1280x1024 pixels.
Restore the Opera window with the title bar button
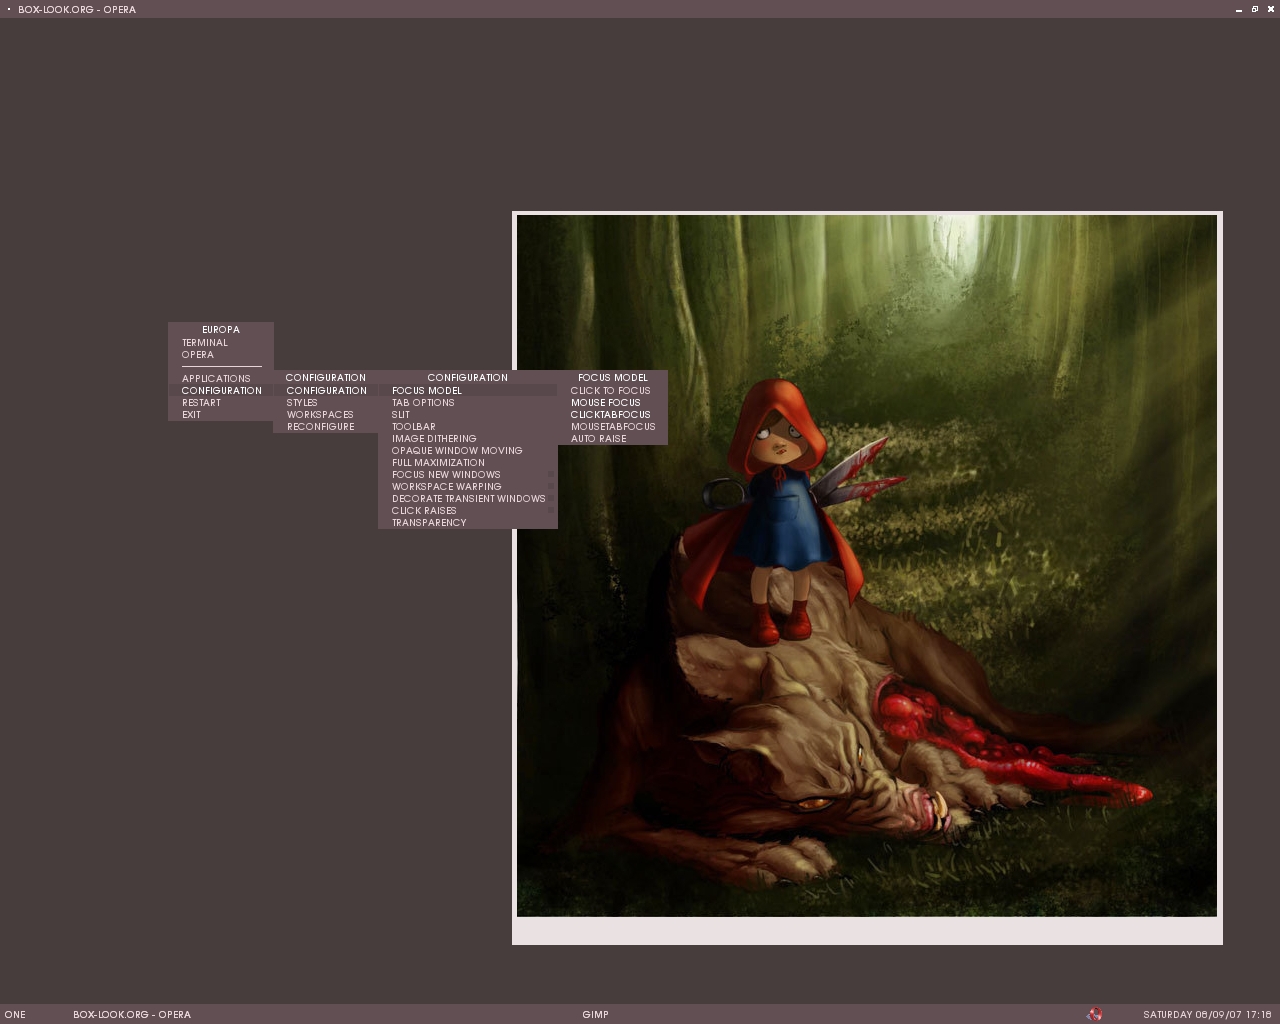(1255, 9)
